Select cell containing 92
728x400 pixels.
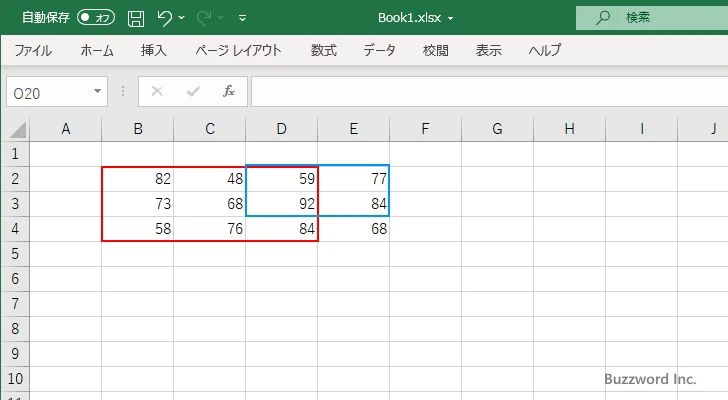282,204
